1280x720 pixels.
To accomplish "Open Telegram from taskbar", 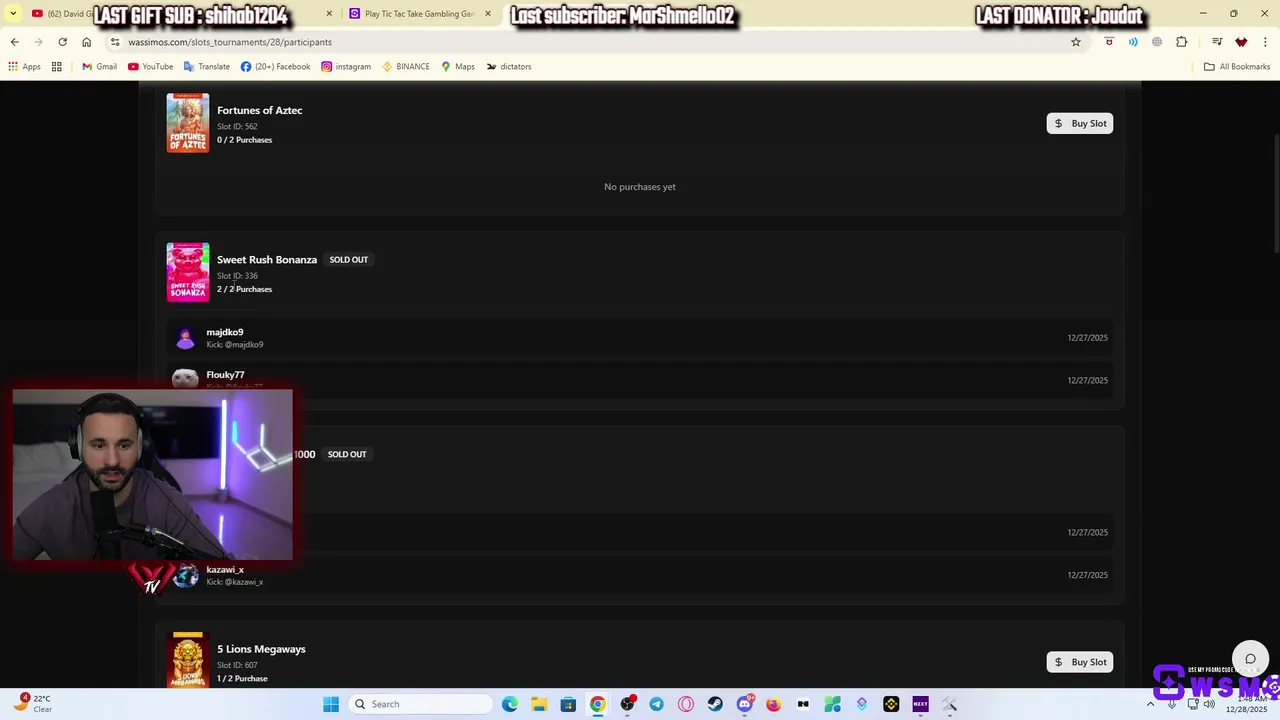I will (656, 704).
